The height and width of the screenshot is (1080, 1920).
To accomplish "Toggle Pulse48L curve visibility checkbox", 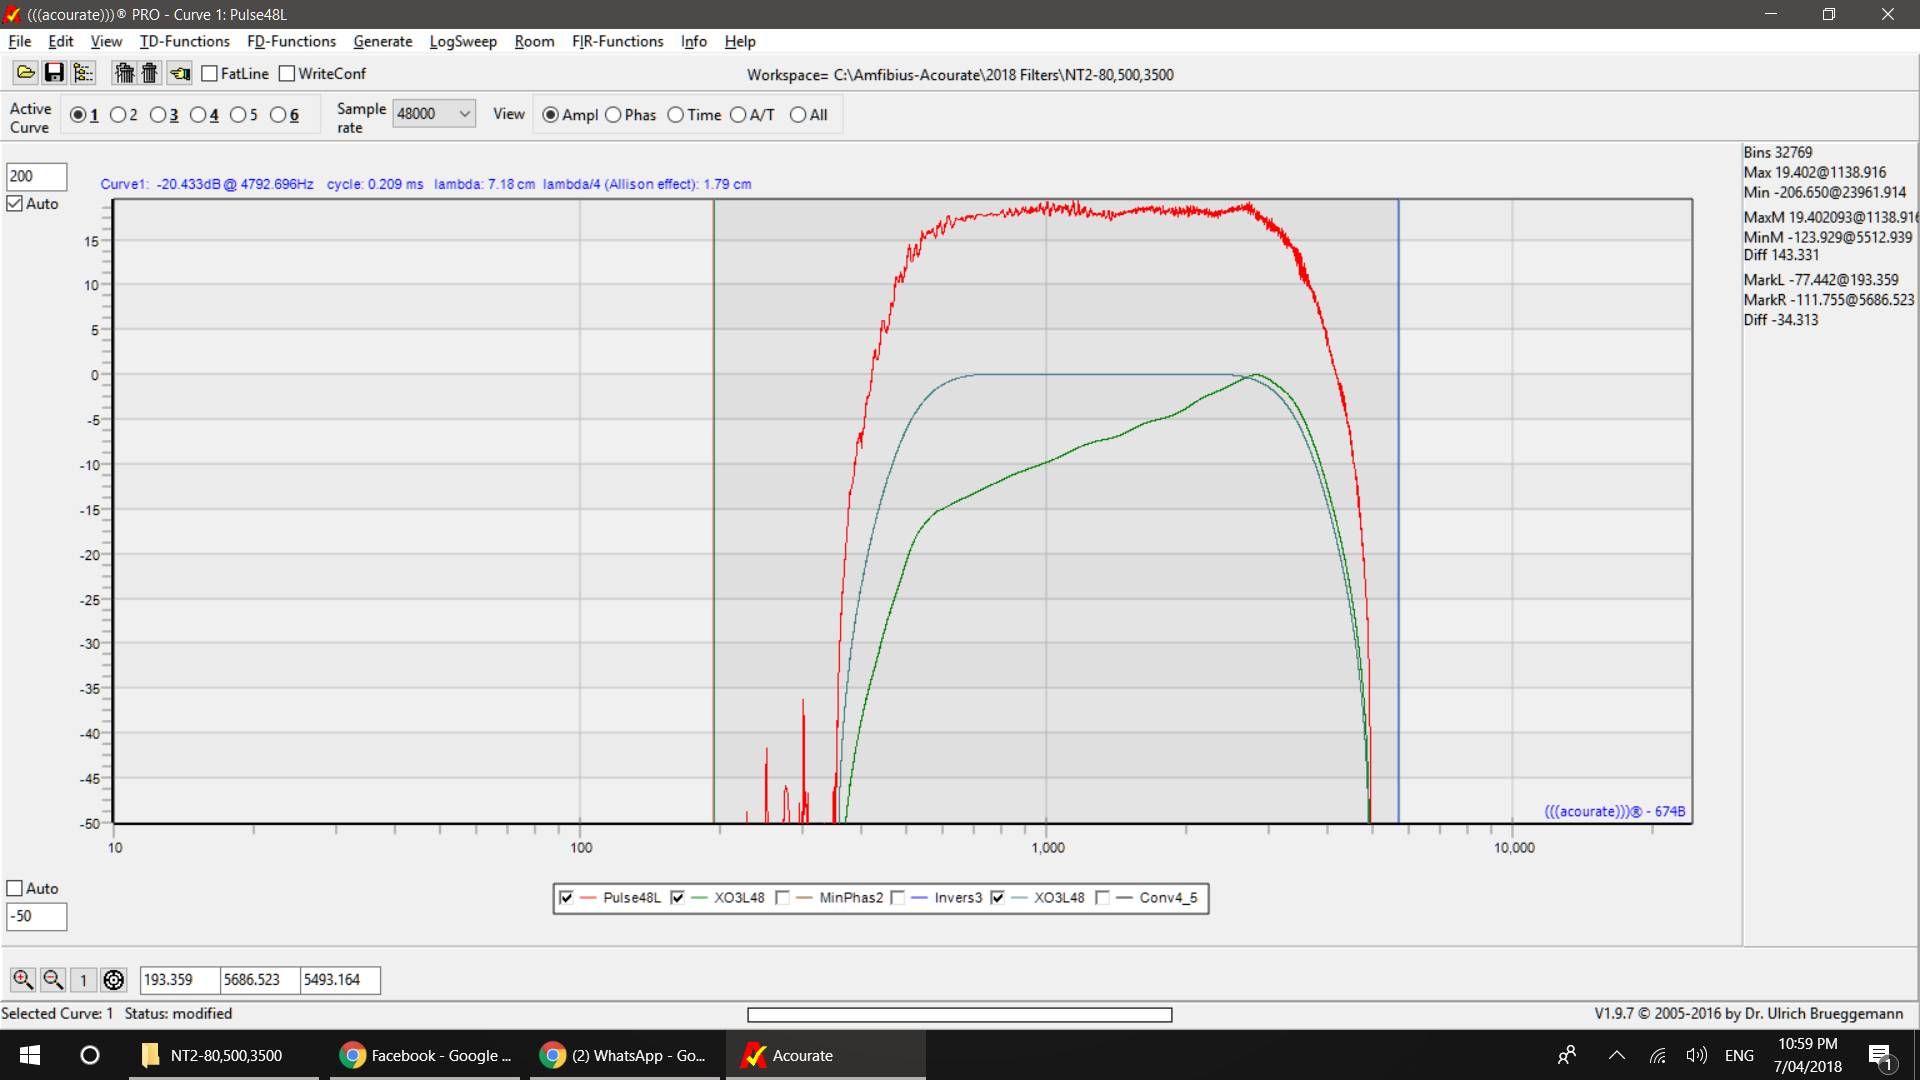I will 566,897.
